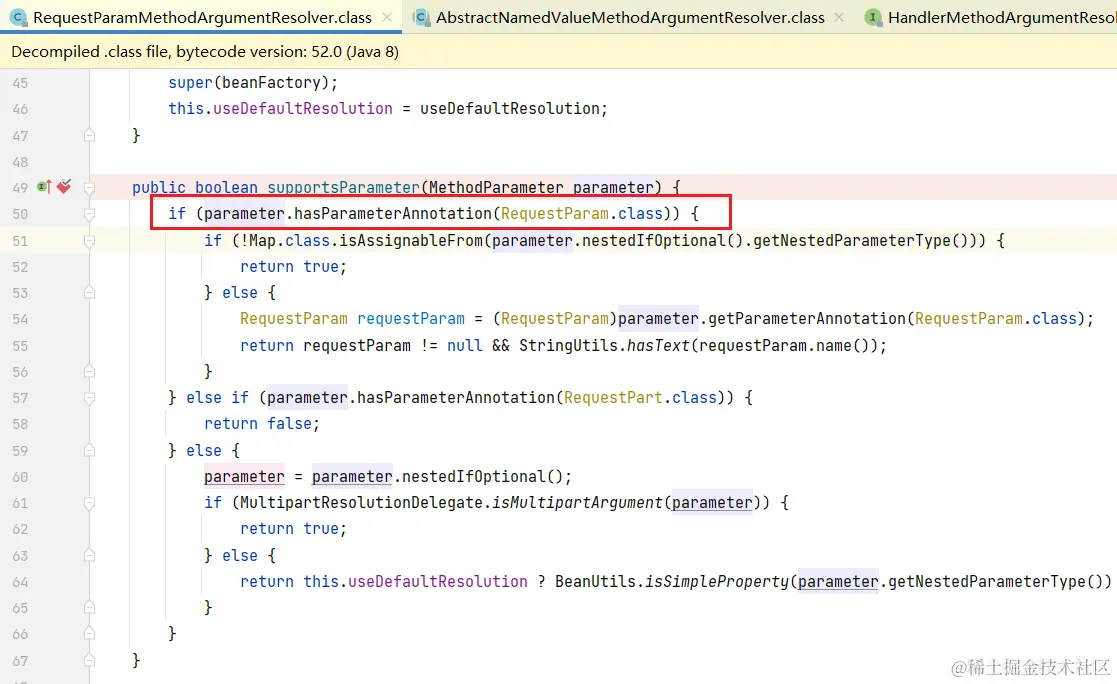1117x684 pixels.
Task: Click 'return false;' on line 58
Action: [262, 424]
